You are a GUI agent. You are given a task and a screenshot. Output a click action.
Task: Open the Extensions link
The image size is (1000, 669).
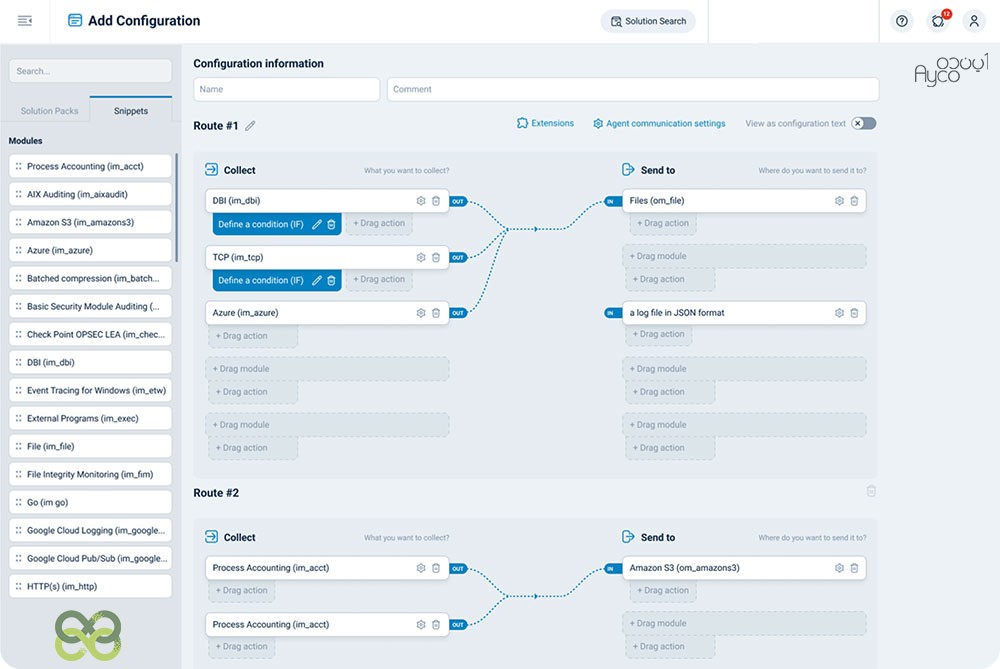[545, 124]
